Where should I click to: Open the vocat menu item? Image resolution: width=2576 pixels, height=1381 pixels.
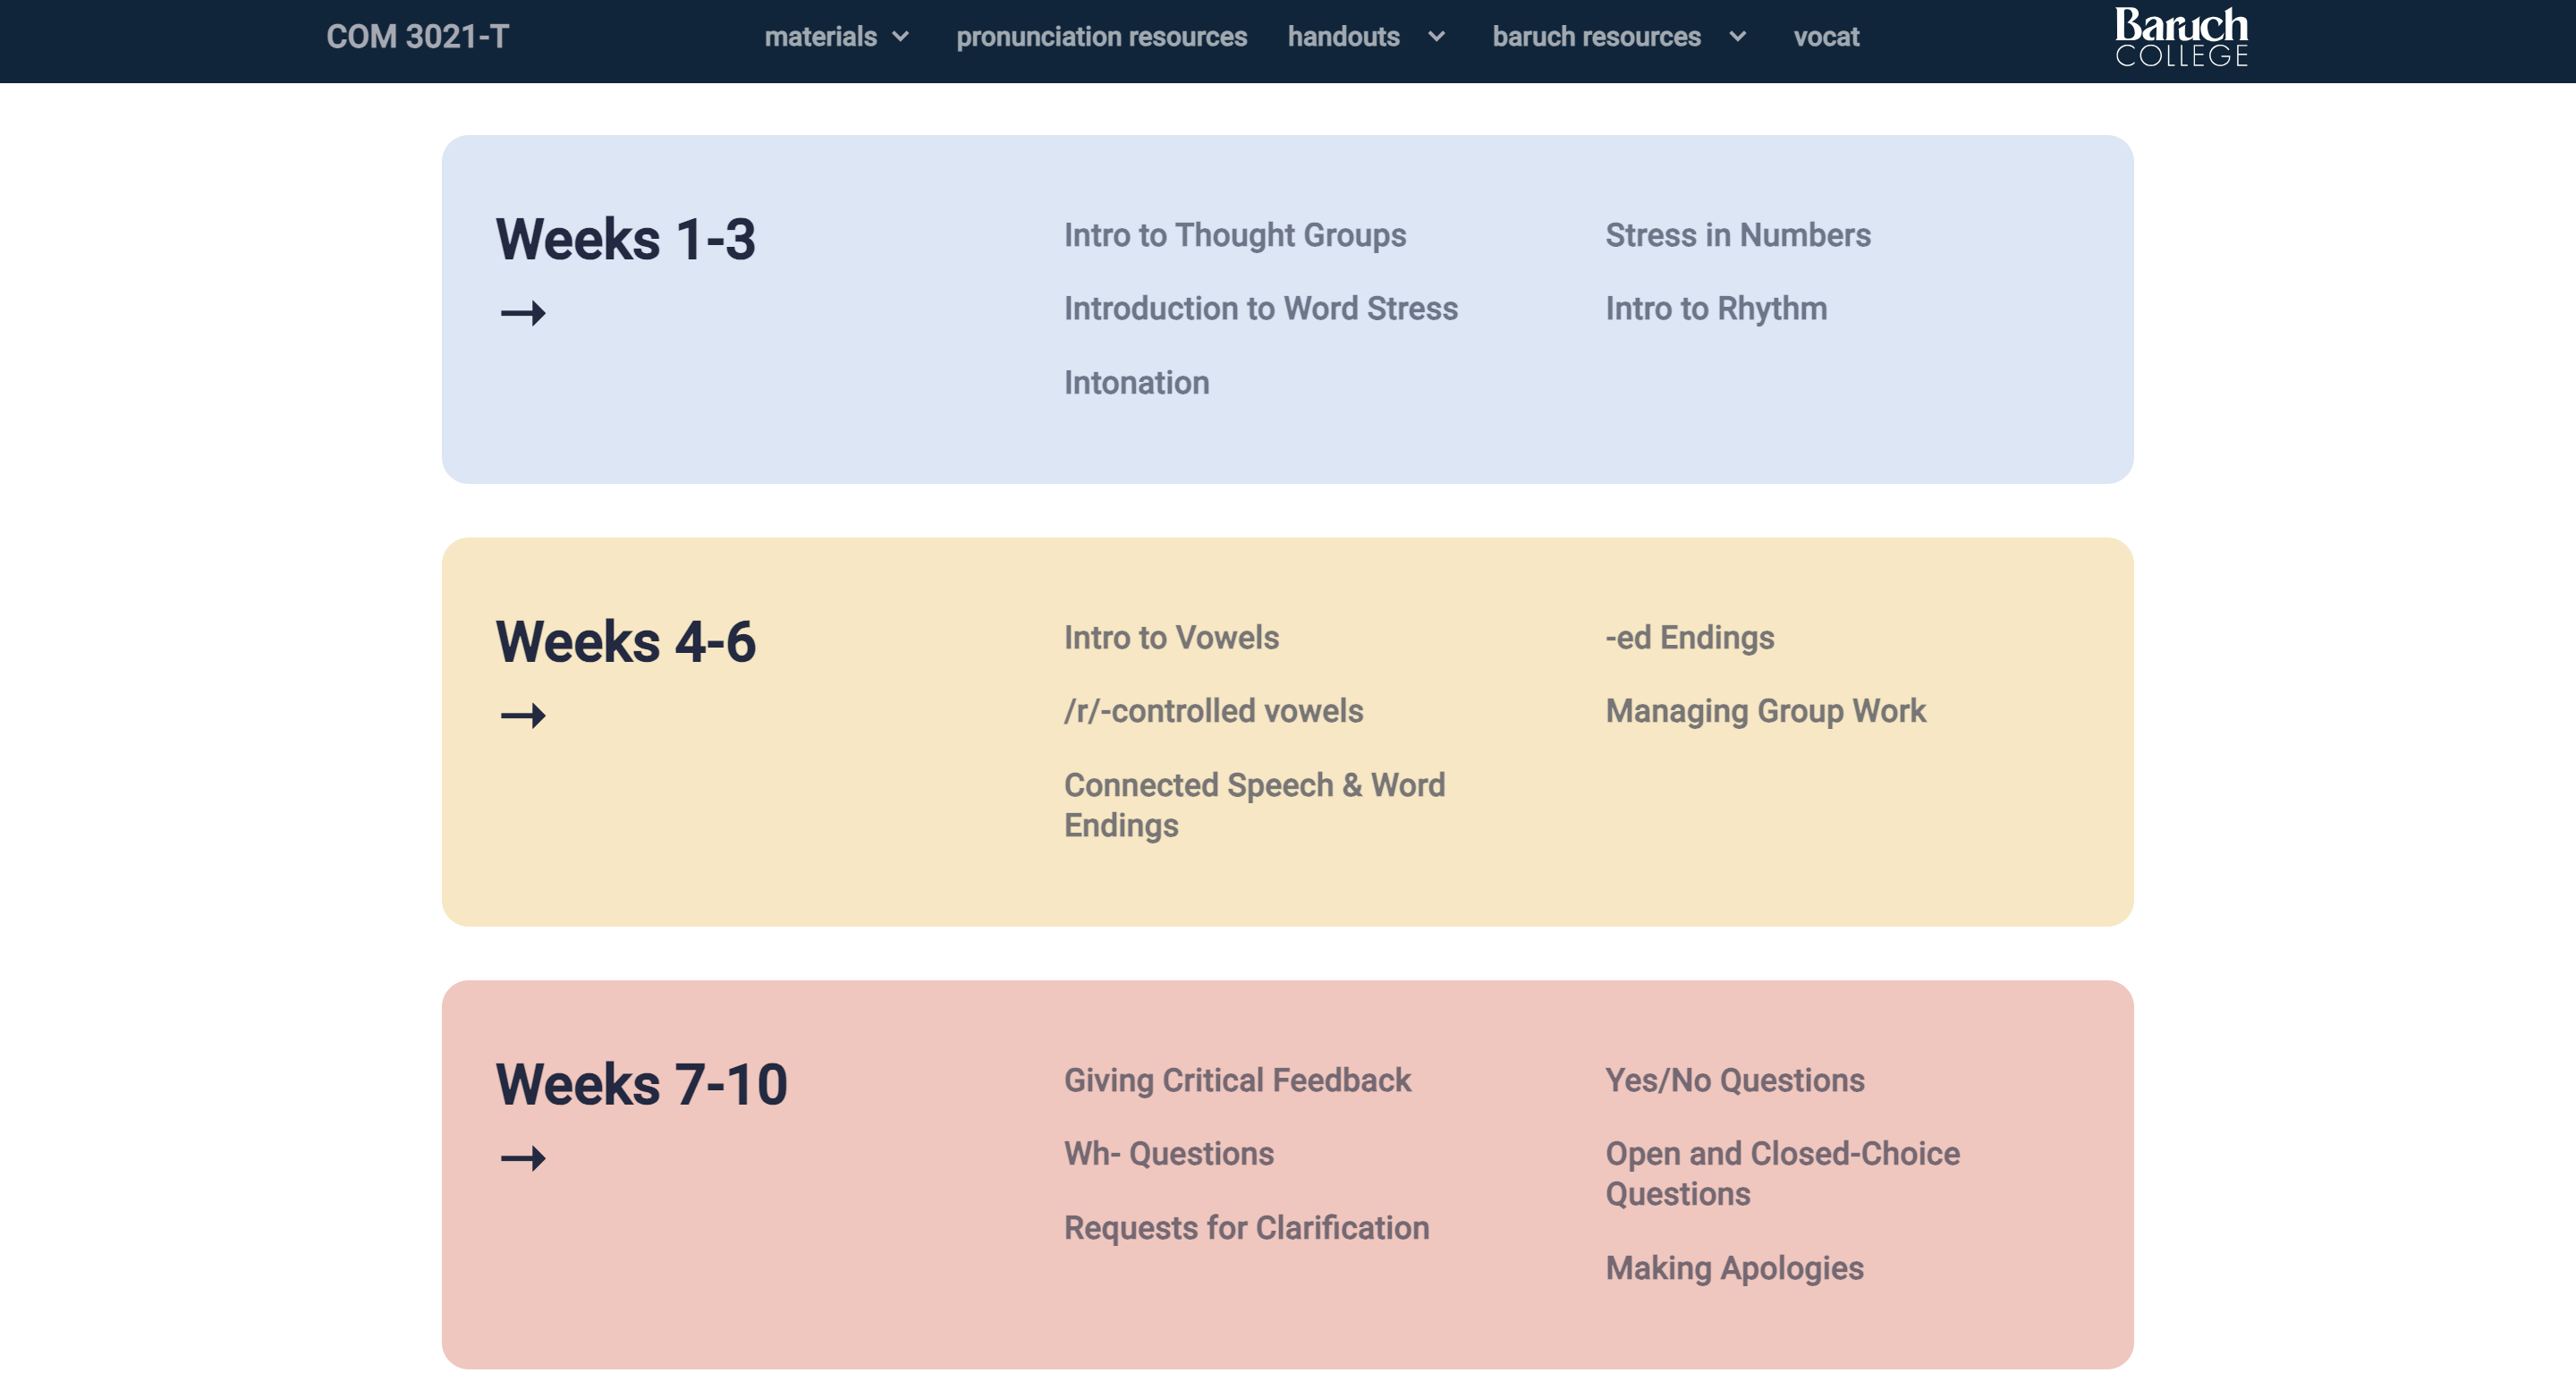1825,37
